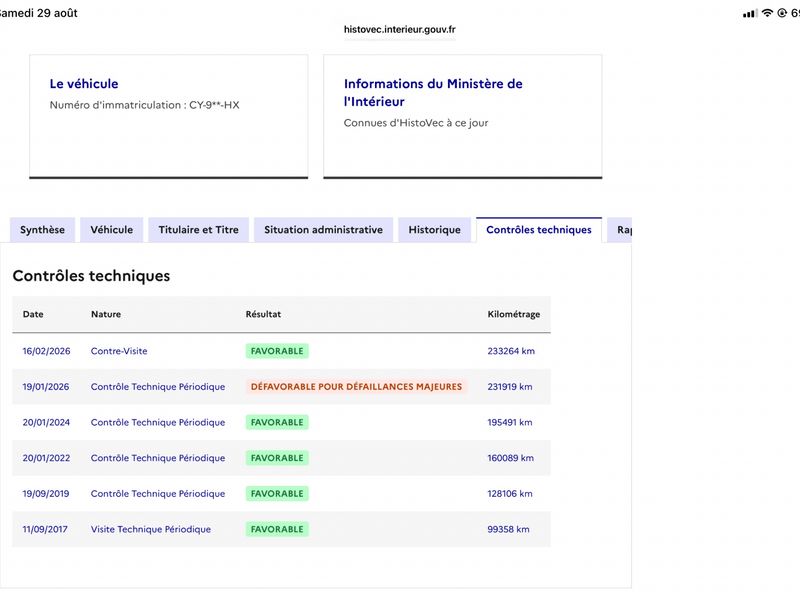Select the Situation administrative tab
Viewport: 800px width, 600px height.
click(x=323, y=230)
